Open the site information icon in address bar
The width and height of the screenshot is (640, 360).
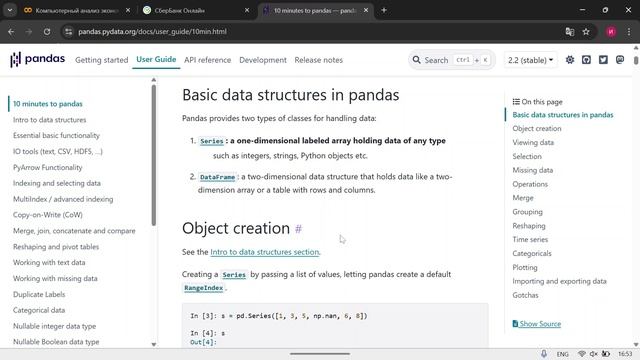[x=69, y=31]
